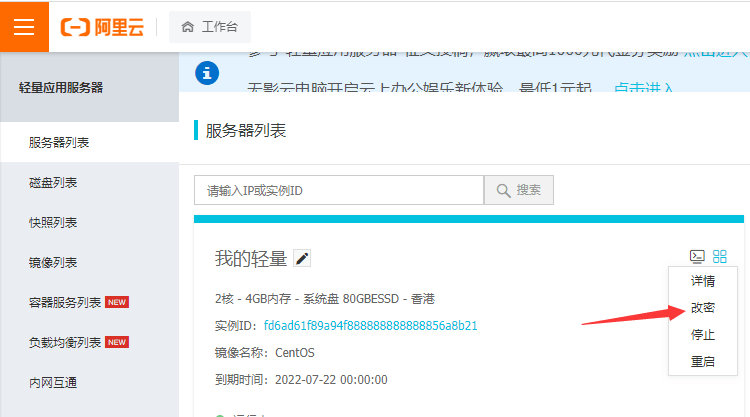The width and height of the screenshot is (750, 417).
Task: Open 镜像列表 in the sidebar
Action: (x=53, y=263)
